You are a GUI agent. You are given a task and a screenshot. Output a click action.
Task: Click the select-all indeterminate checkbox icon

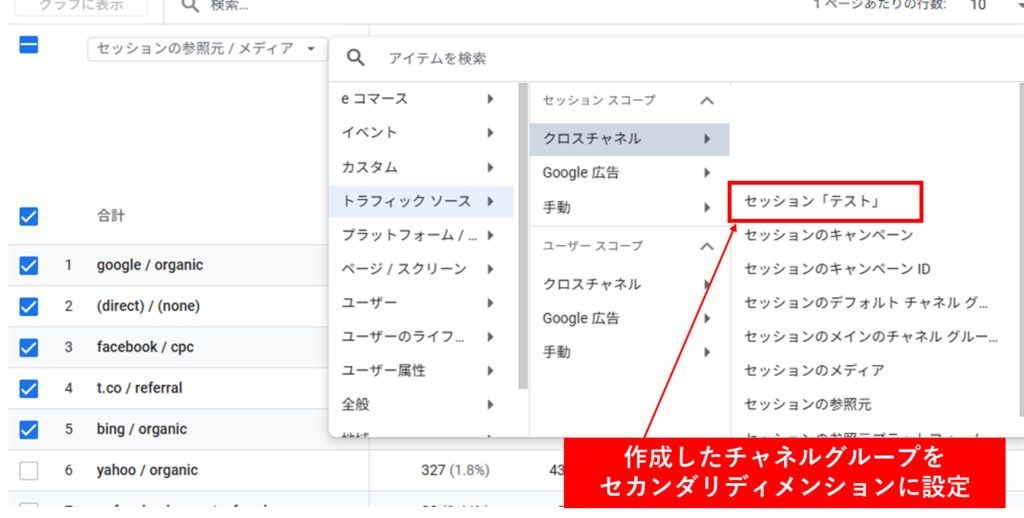(x=29, y=45)
